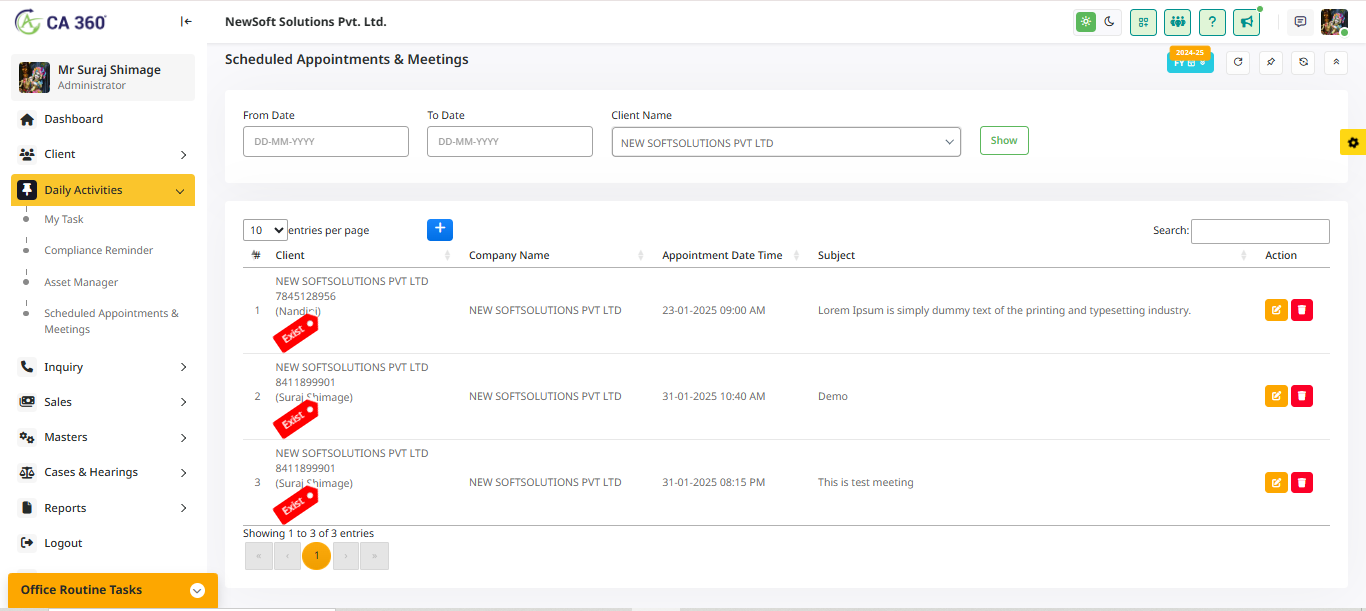Click the To Date field
This screenshot has height=611, width=1366.
coord(510,141)
